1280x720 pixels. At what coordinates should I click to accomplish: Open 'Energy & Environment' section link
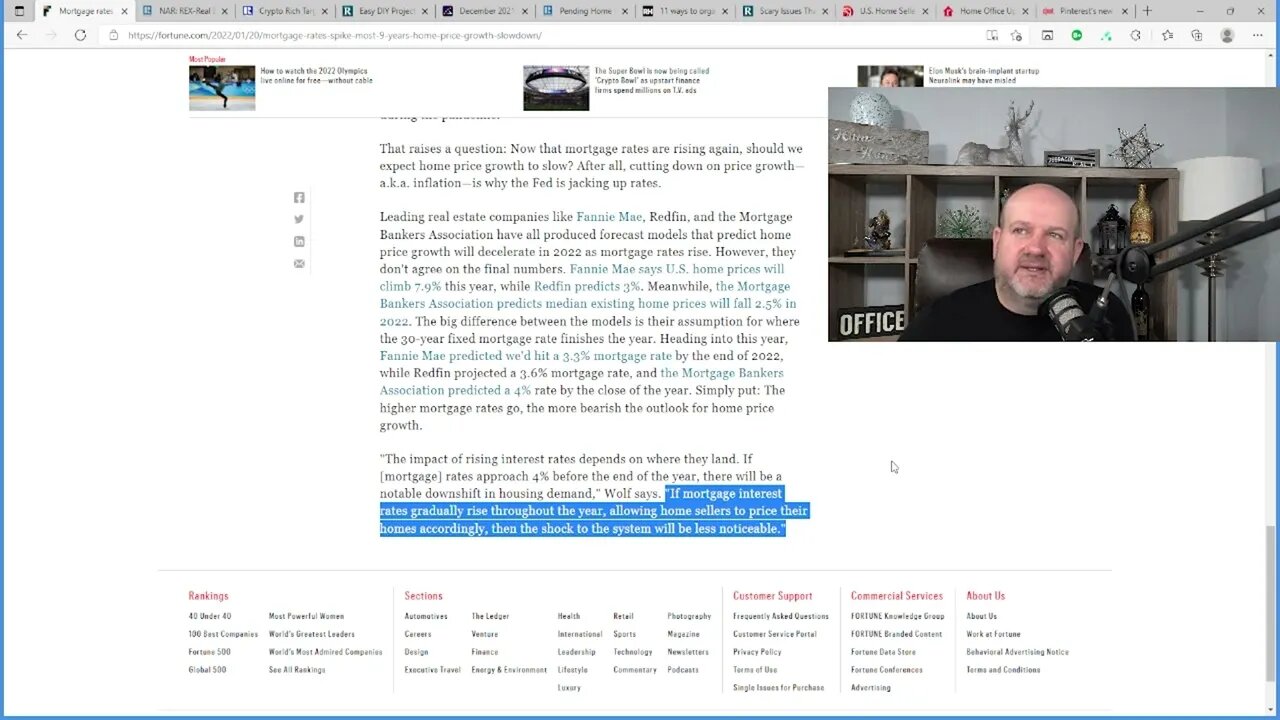point(510,670)
